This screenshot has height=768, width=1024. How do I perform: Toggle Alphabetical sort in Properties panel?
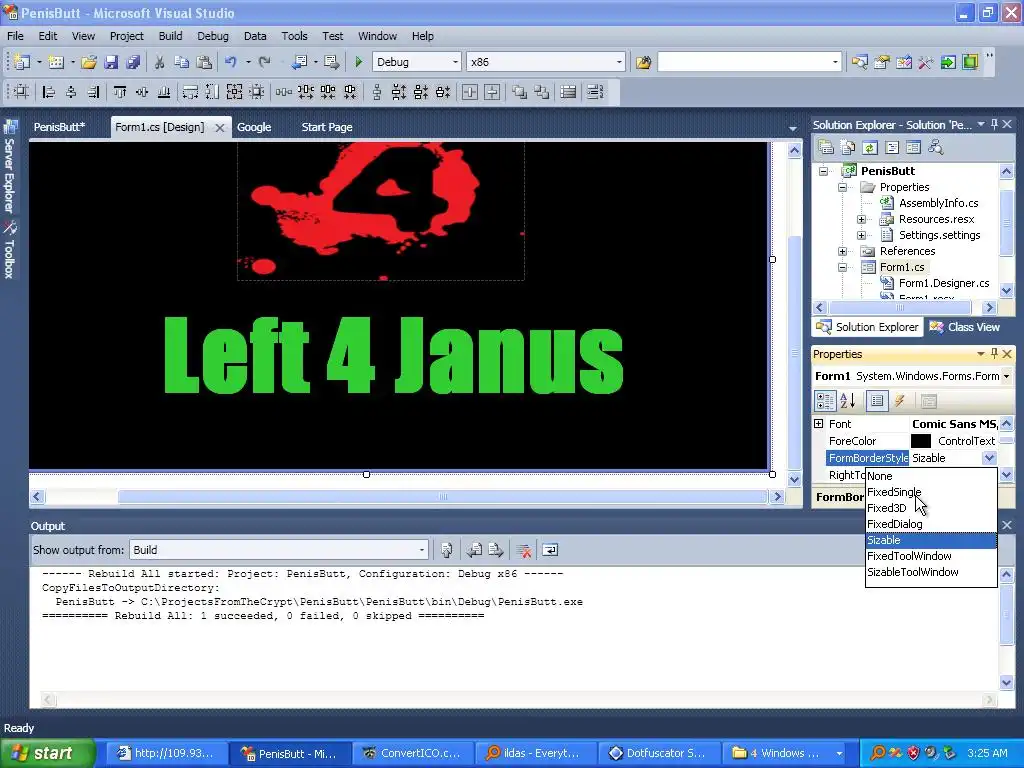(848, 401)
